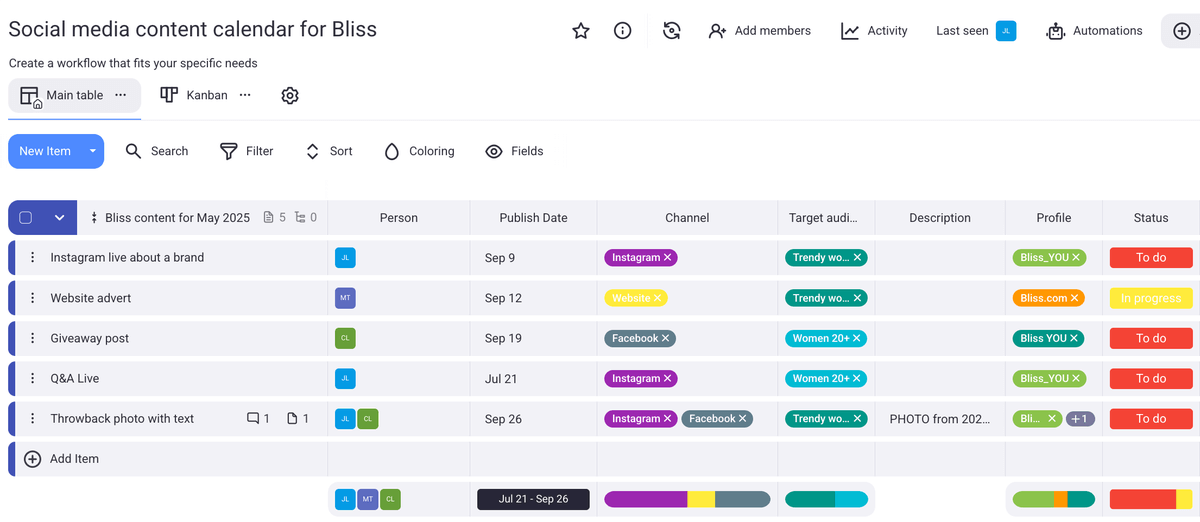Click the plus icon in top-right corner
Viewport: 1200px width, 522px height.
coord(1181,31)
